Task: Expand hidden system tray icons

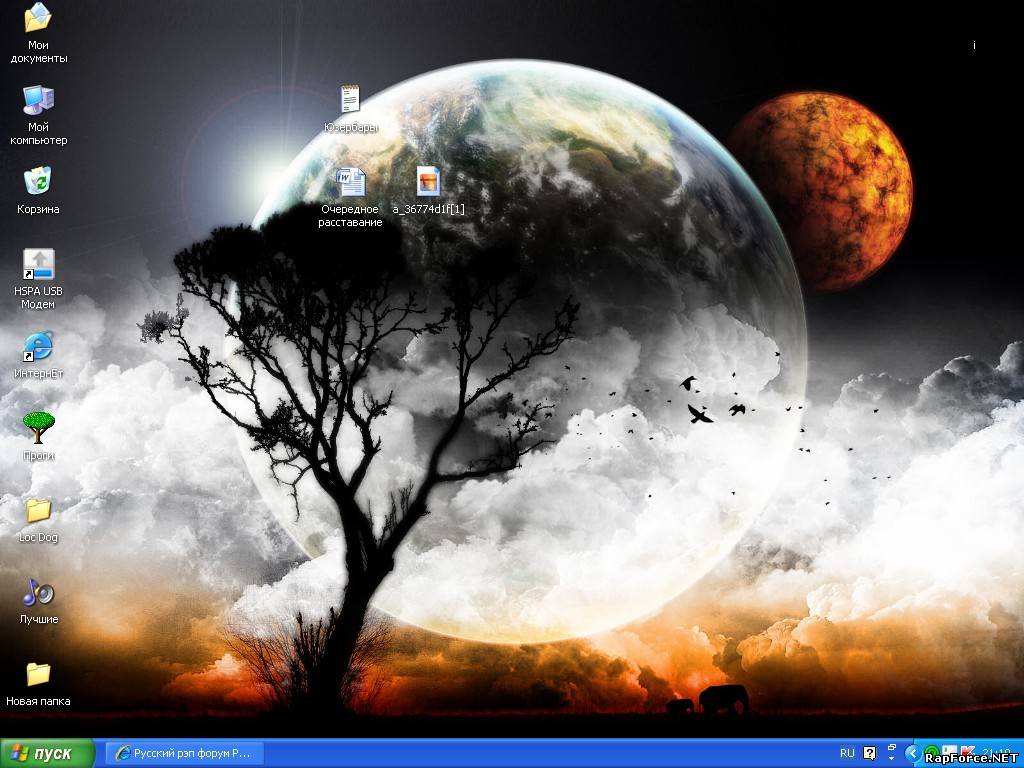Action: click(x=912, y=753)
